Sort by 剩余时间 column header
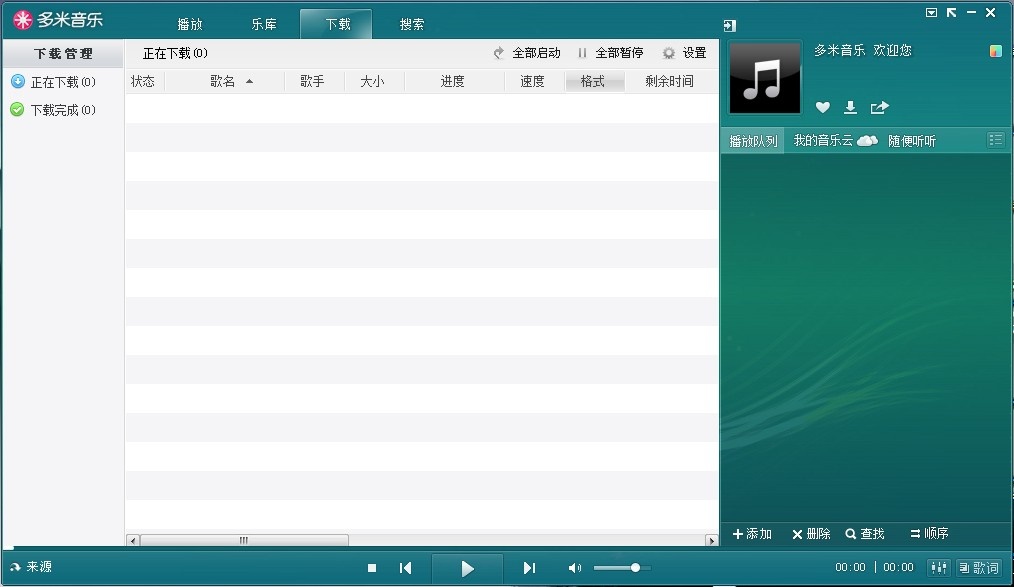This screenshot has height=587, width=1014. pyautogui.click(x=670, y=81)
